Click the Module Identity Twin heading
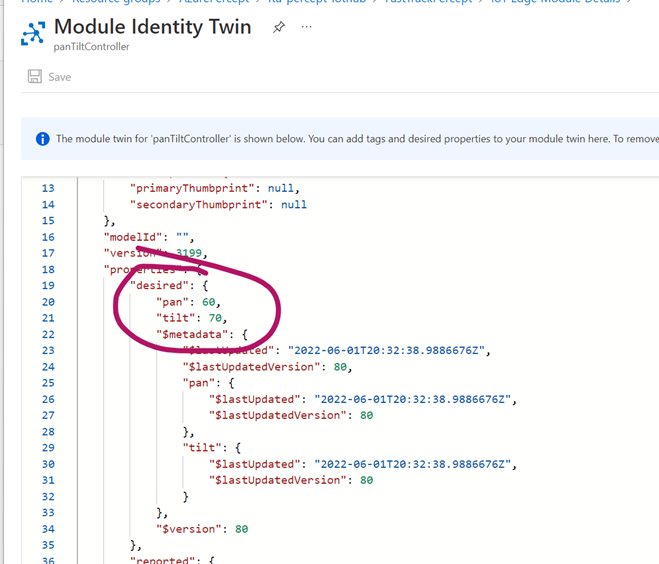 pos(153,27)
